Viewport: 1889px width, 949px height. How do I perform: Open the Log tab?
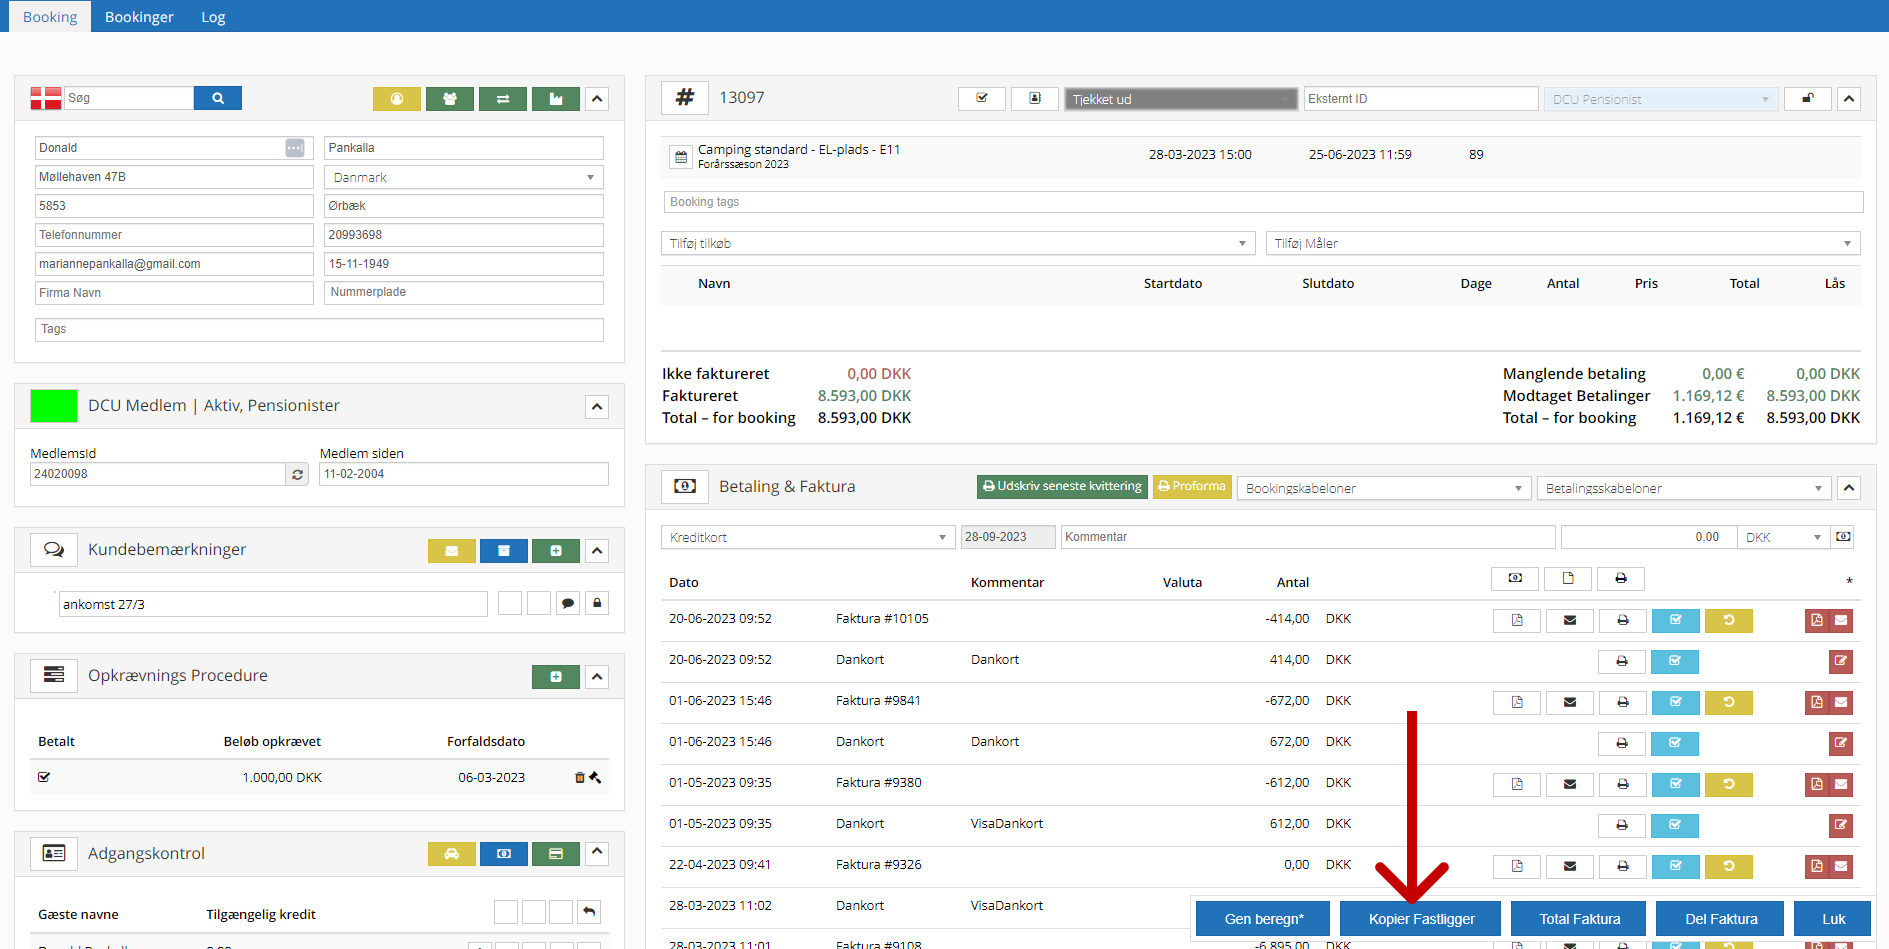pos(213,17)
